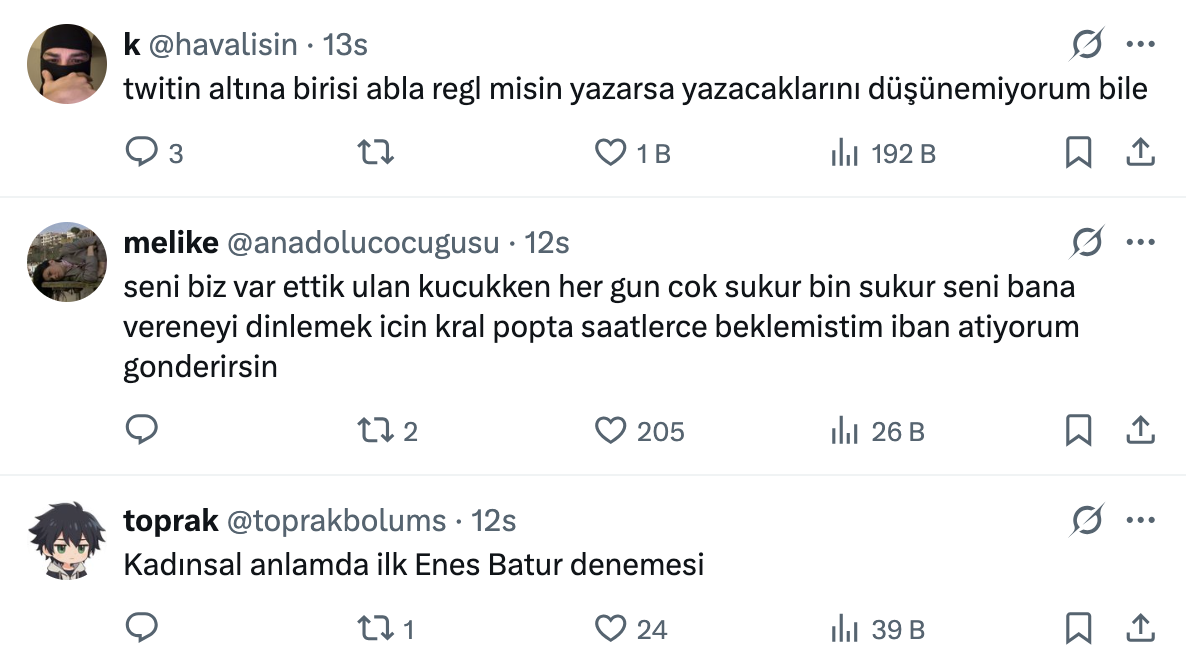
Task: Click @havalisin's profile picture
Action: coord(66,63)
